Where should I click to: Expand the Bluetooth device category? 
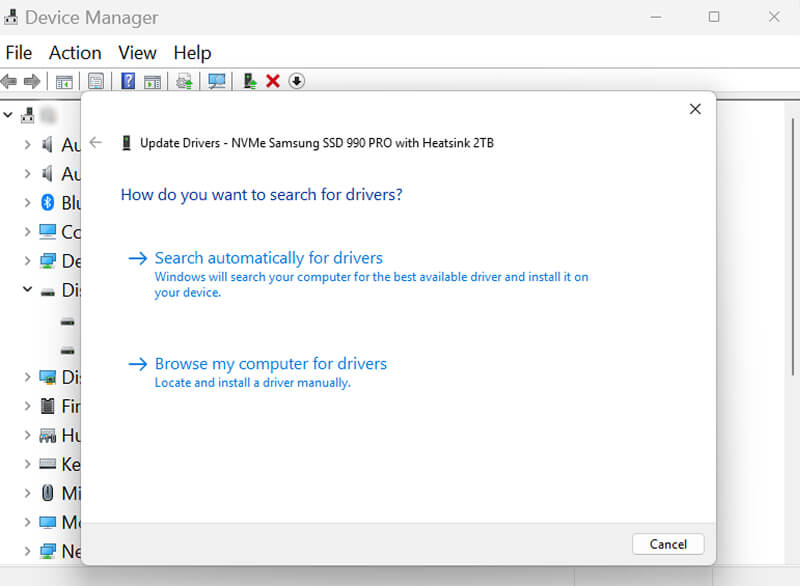point(27,202)
